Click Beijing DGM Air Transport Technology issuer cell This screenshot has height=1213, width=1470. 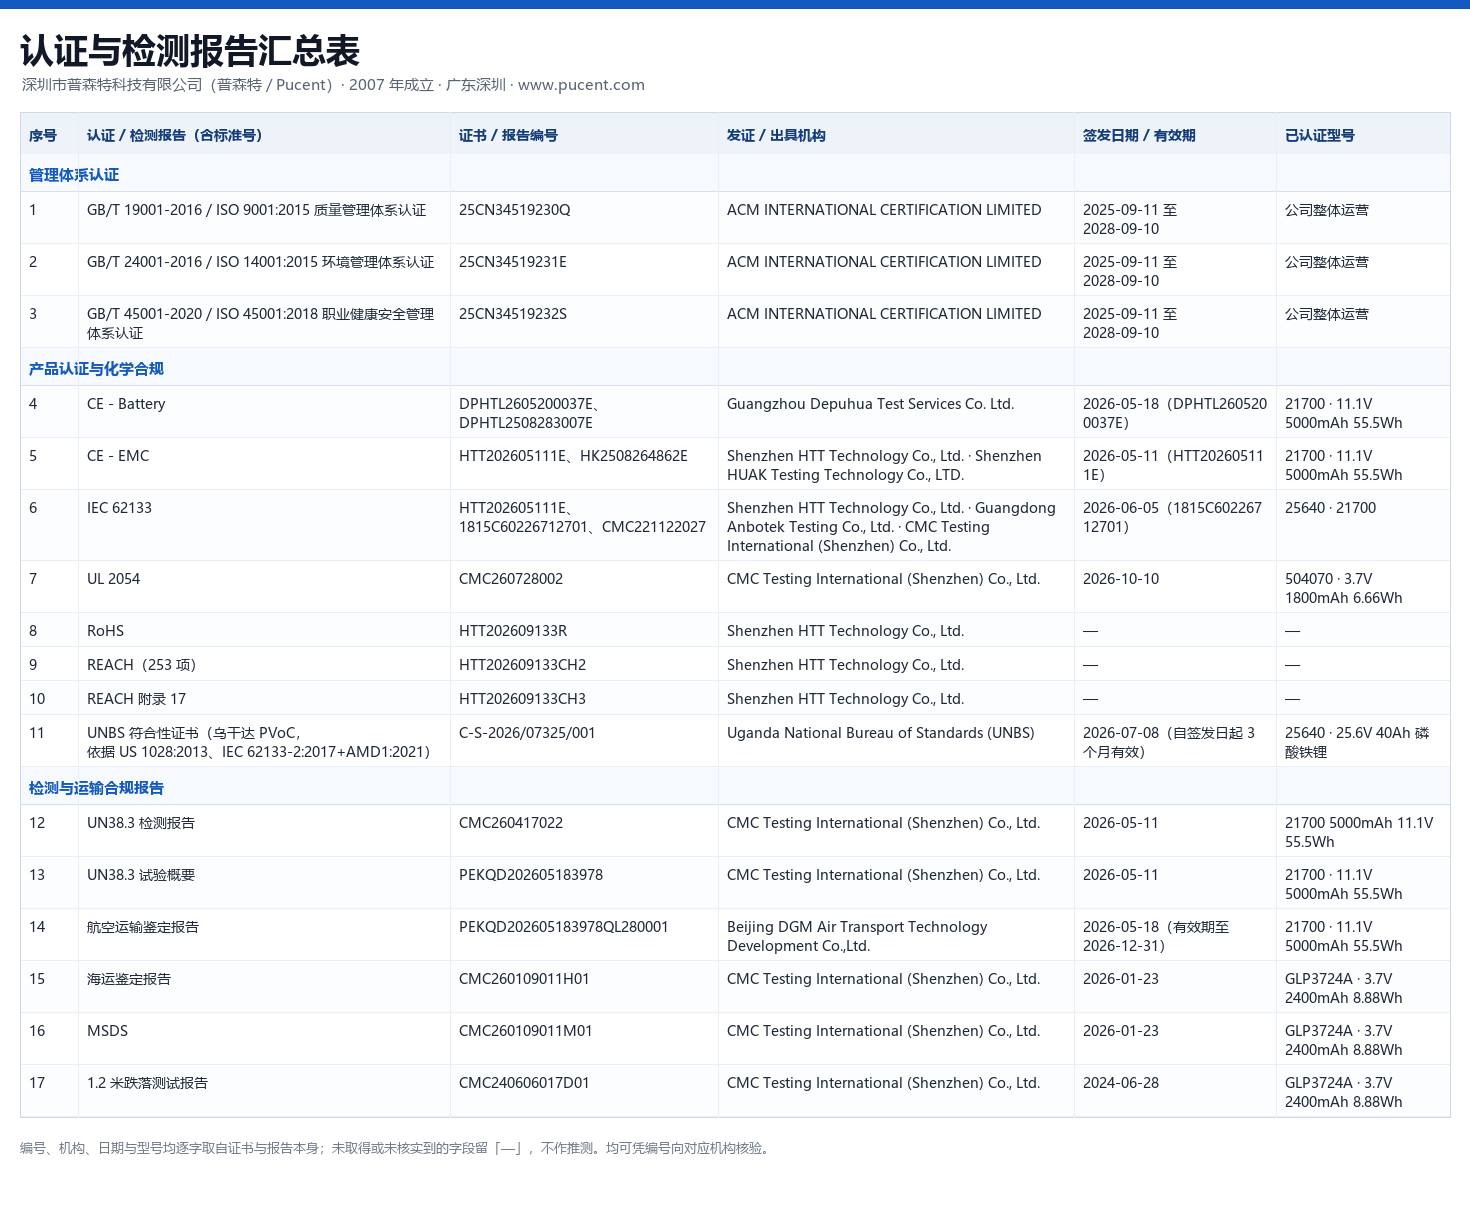tap(857, 936)
